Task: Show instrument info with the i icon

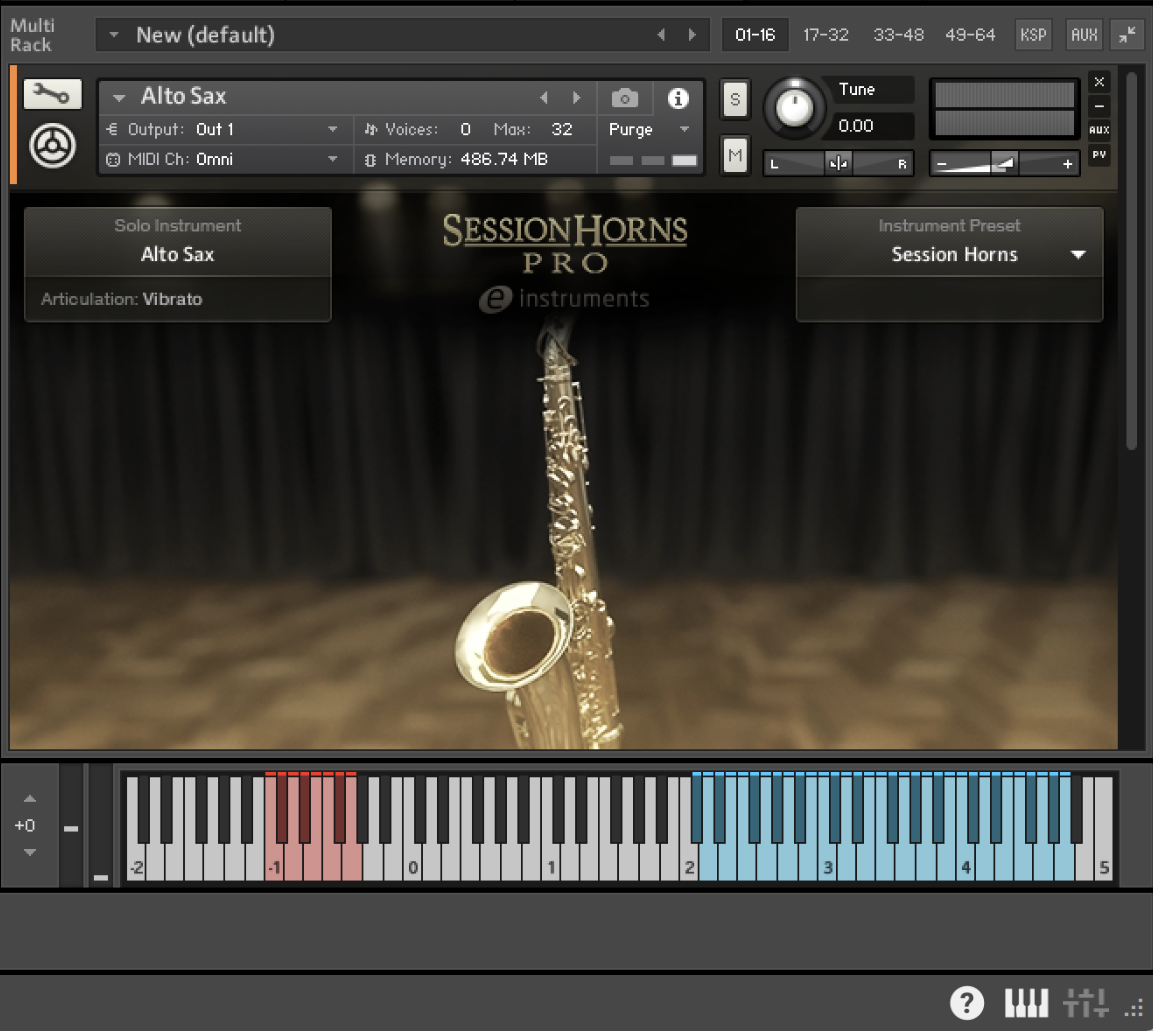Action: (678, 98)
